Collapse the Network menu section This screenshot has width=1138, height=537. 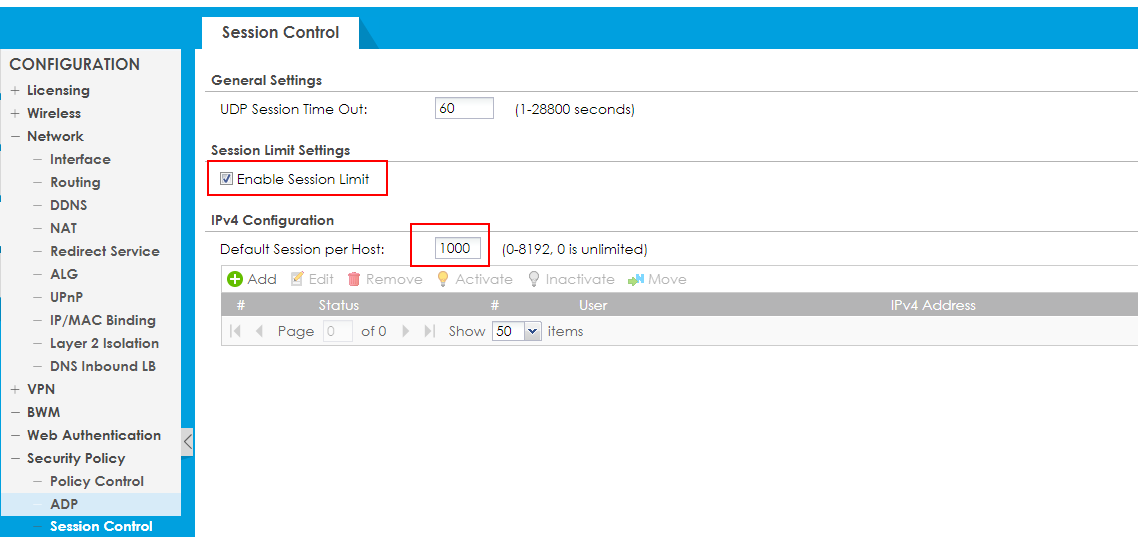point(15,137)
